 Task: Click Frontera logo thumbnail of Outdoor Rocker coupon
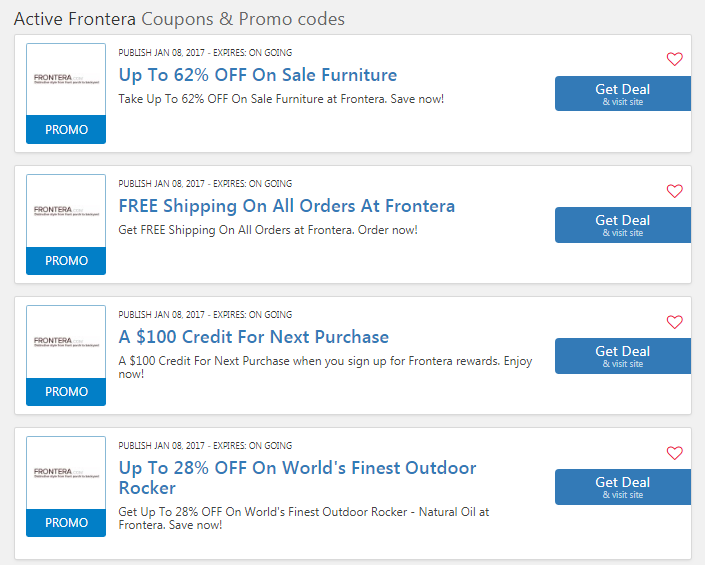tap(66, 473)
